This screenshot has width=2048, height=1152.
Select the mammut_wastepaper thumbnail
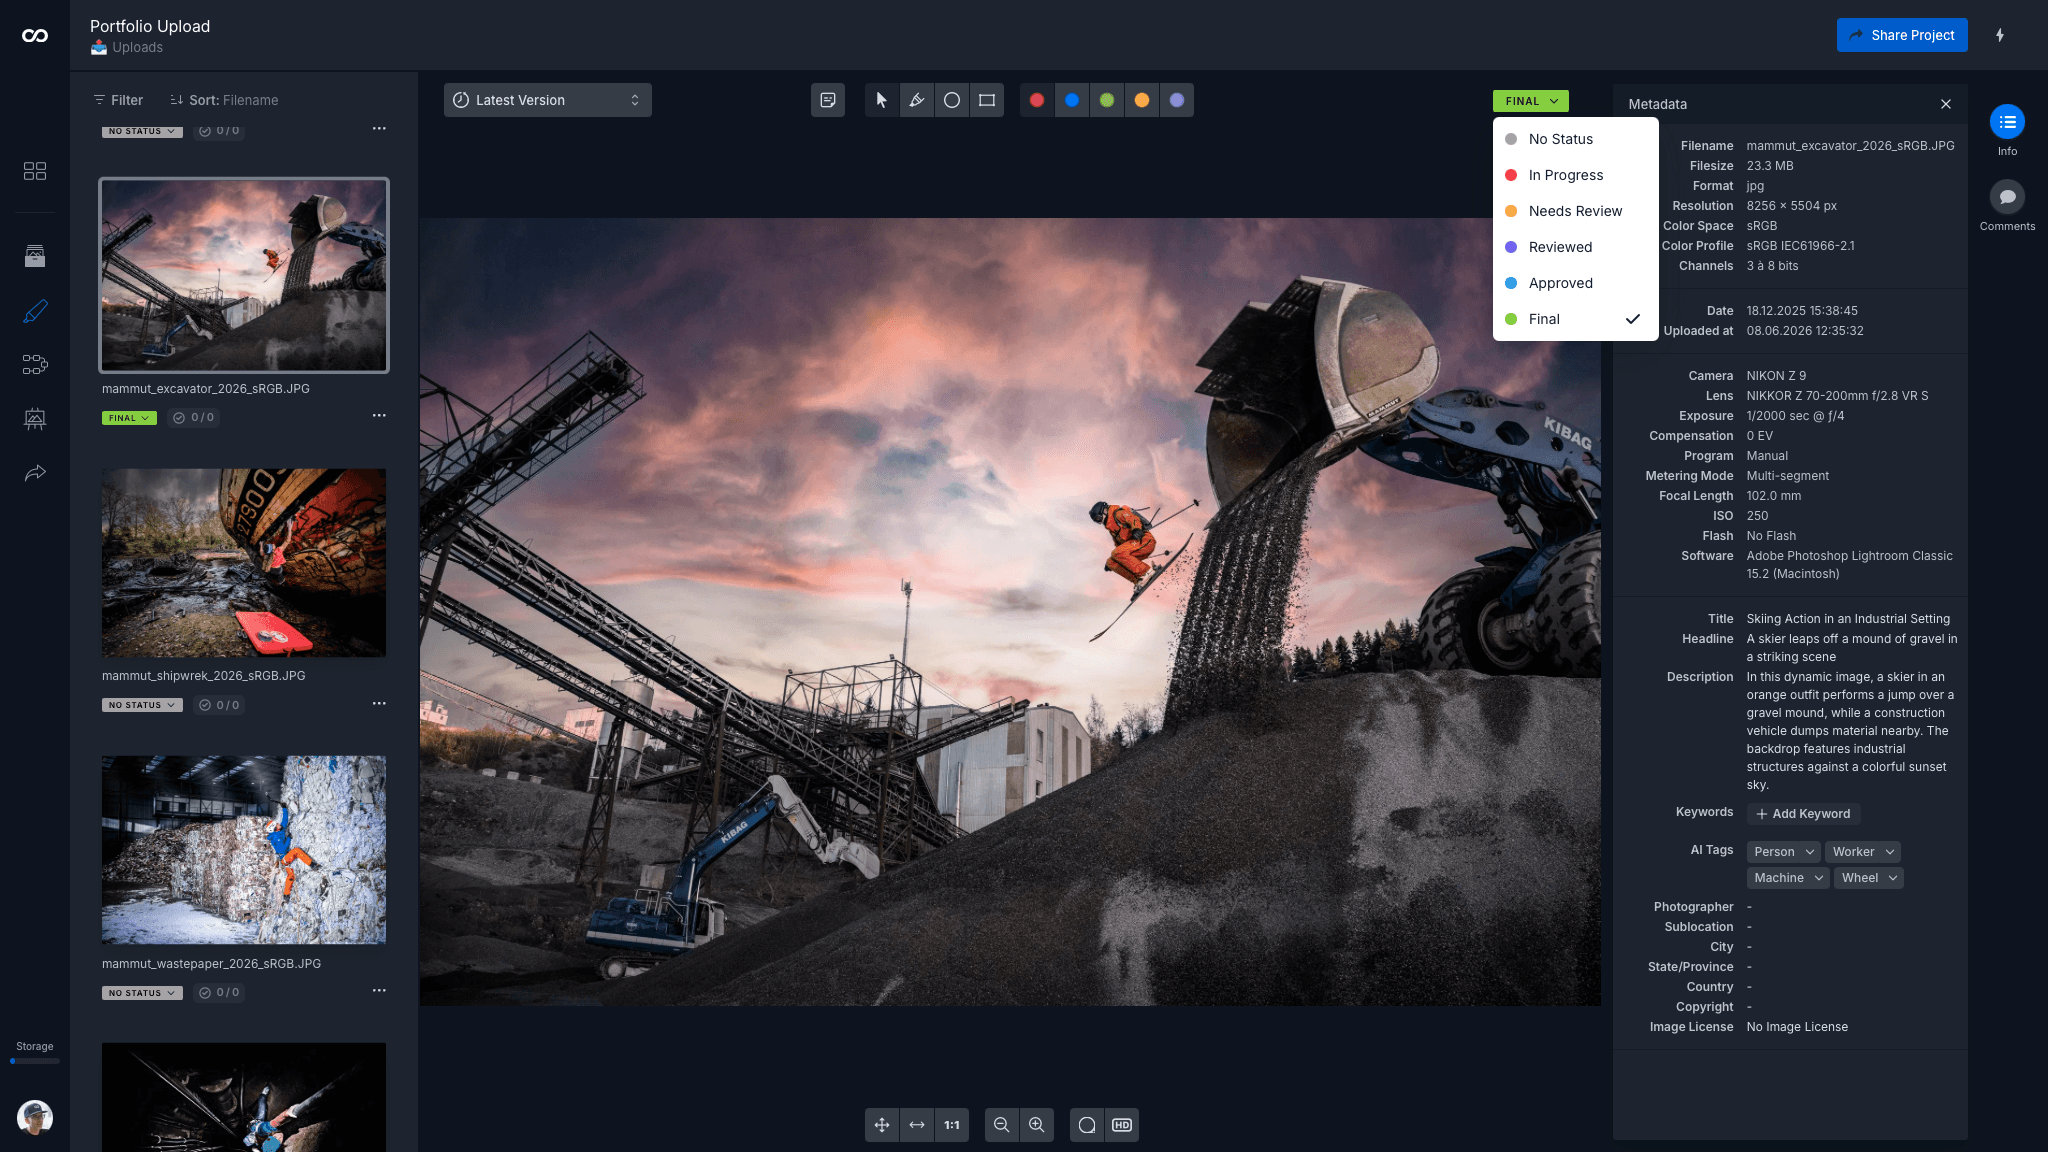point(244,850)
